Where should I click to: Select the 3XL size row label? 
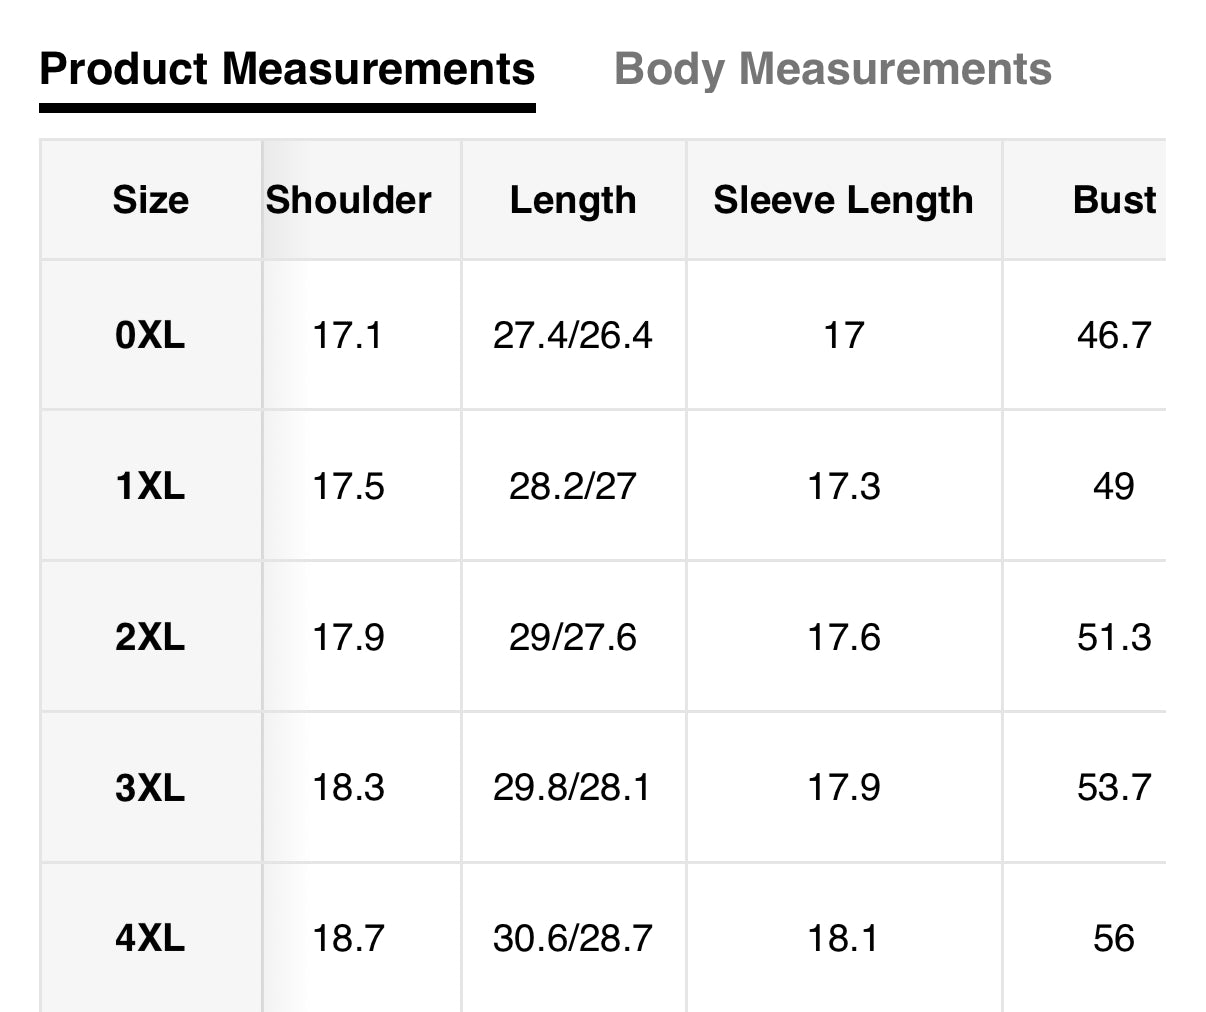pyautogui.click(x=150, y=788)
